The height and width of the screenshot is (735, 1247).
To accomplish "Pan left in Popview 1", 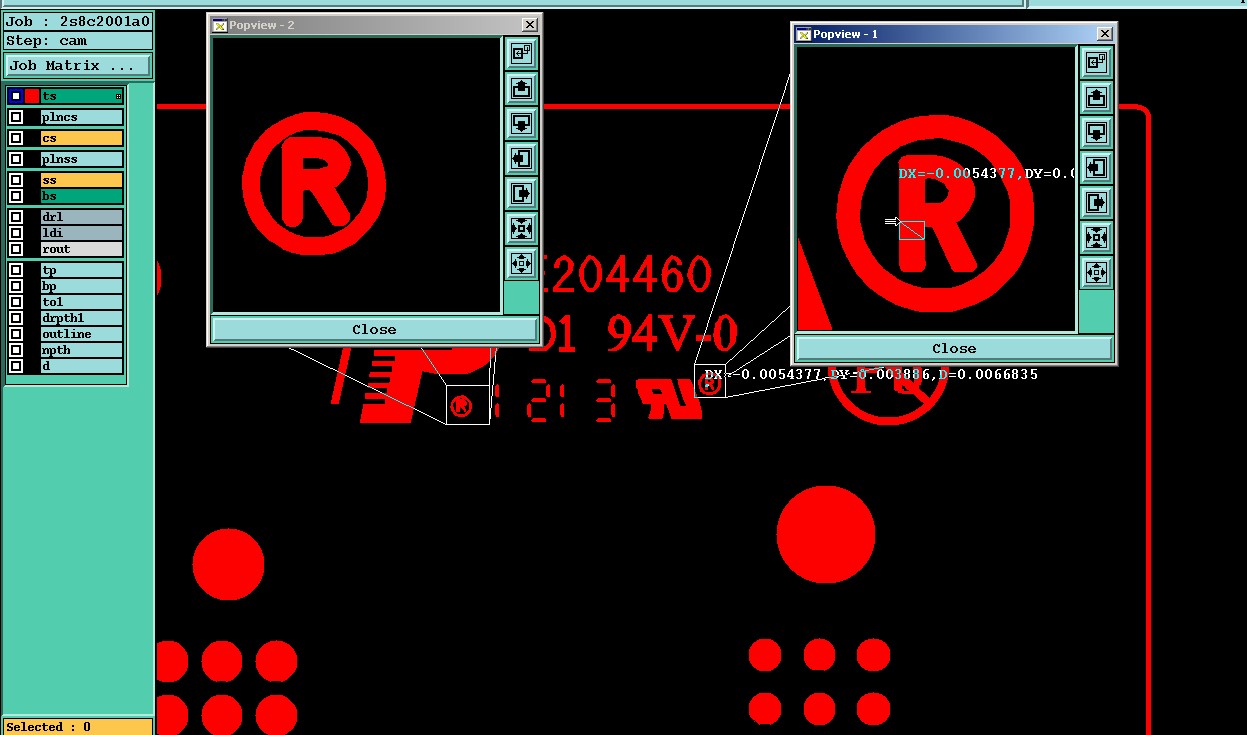I will [1096, 167].
